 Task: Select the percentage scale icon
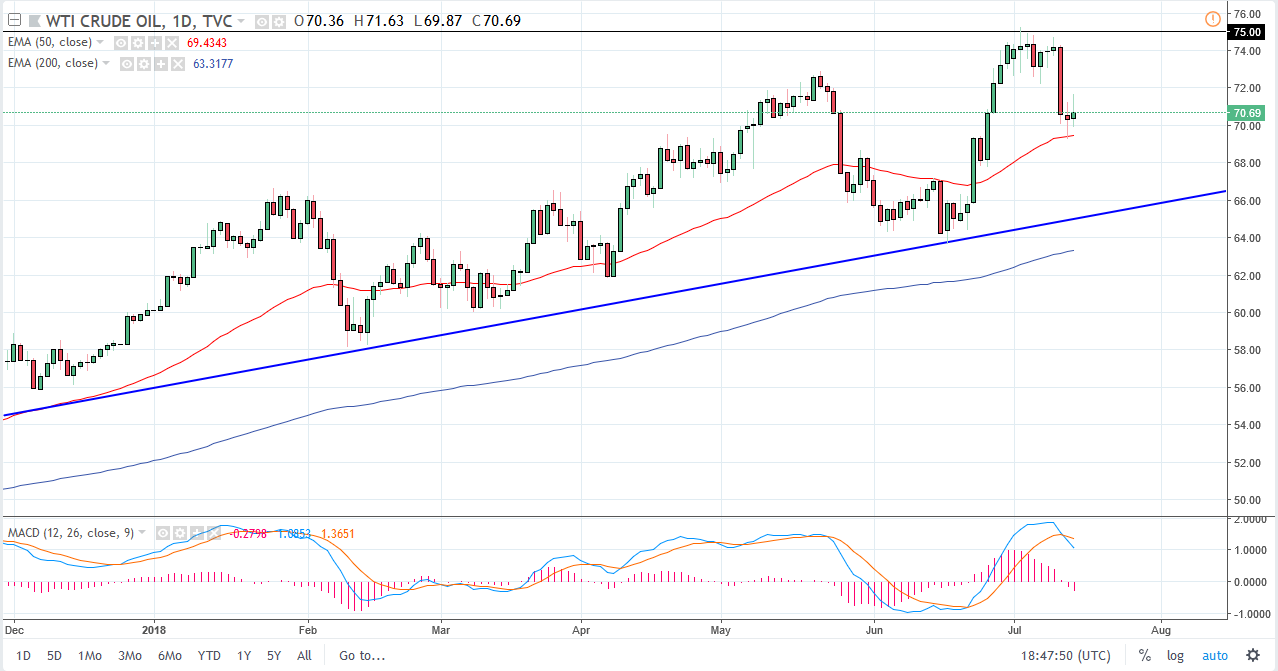click(1145, 655)
